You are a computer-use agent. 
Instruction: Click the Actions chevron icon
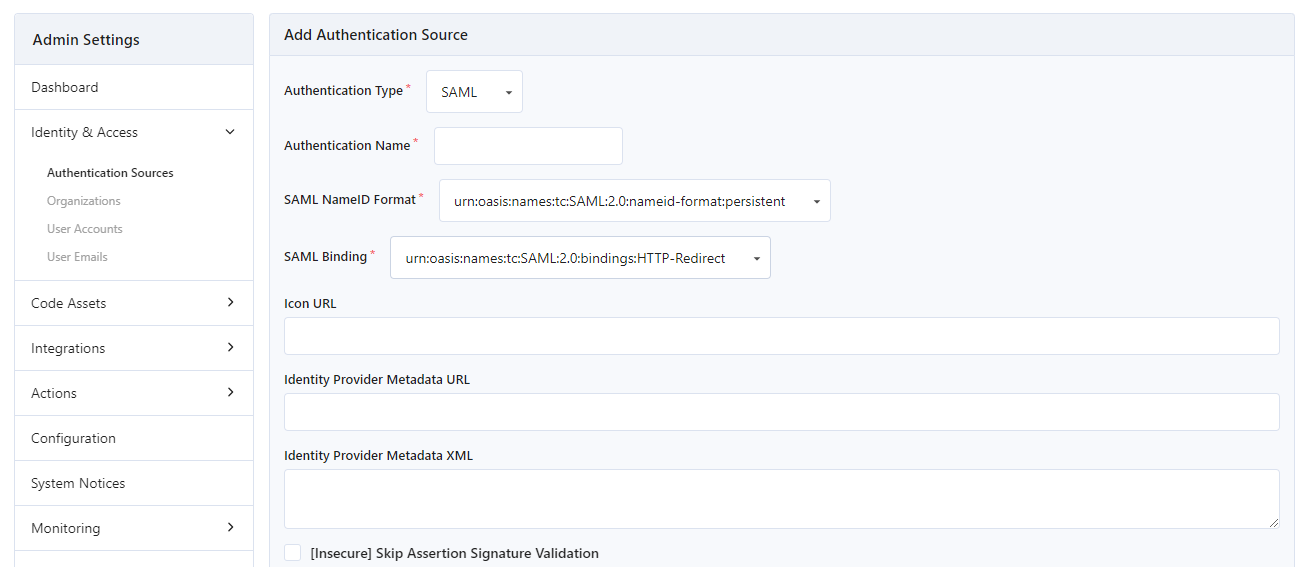point(230,392)
